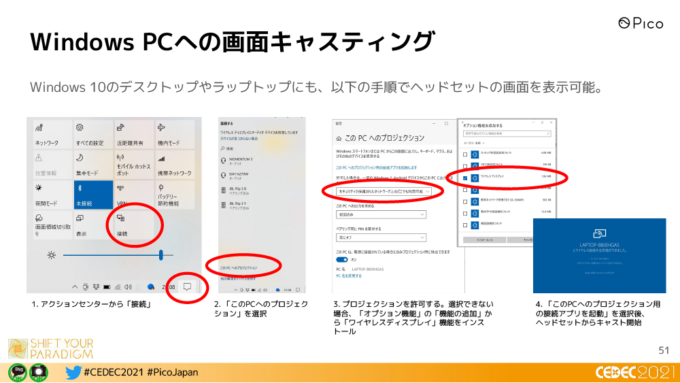This screenshot has width=680, height=383.
Task: Toggle the 近距離共有 tile
Action: pos(134,134)
